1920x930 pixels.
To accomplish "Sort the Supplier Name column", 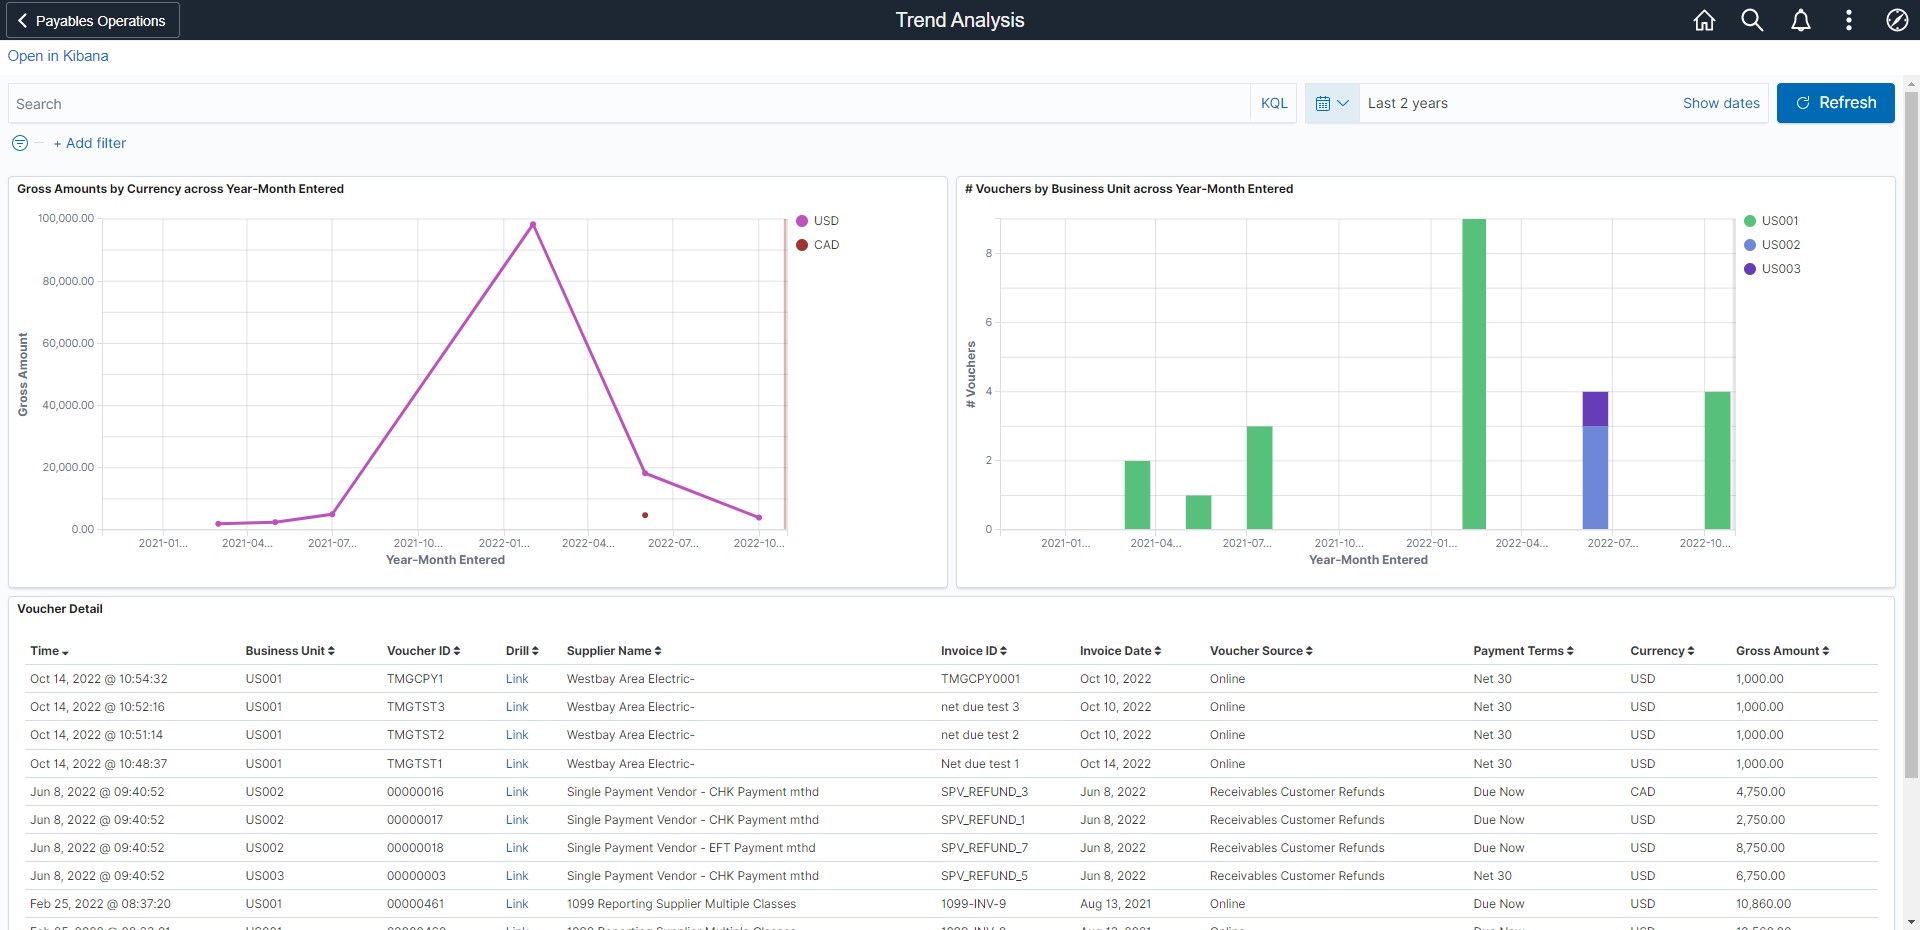I will point(657,651).
